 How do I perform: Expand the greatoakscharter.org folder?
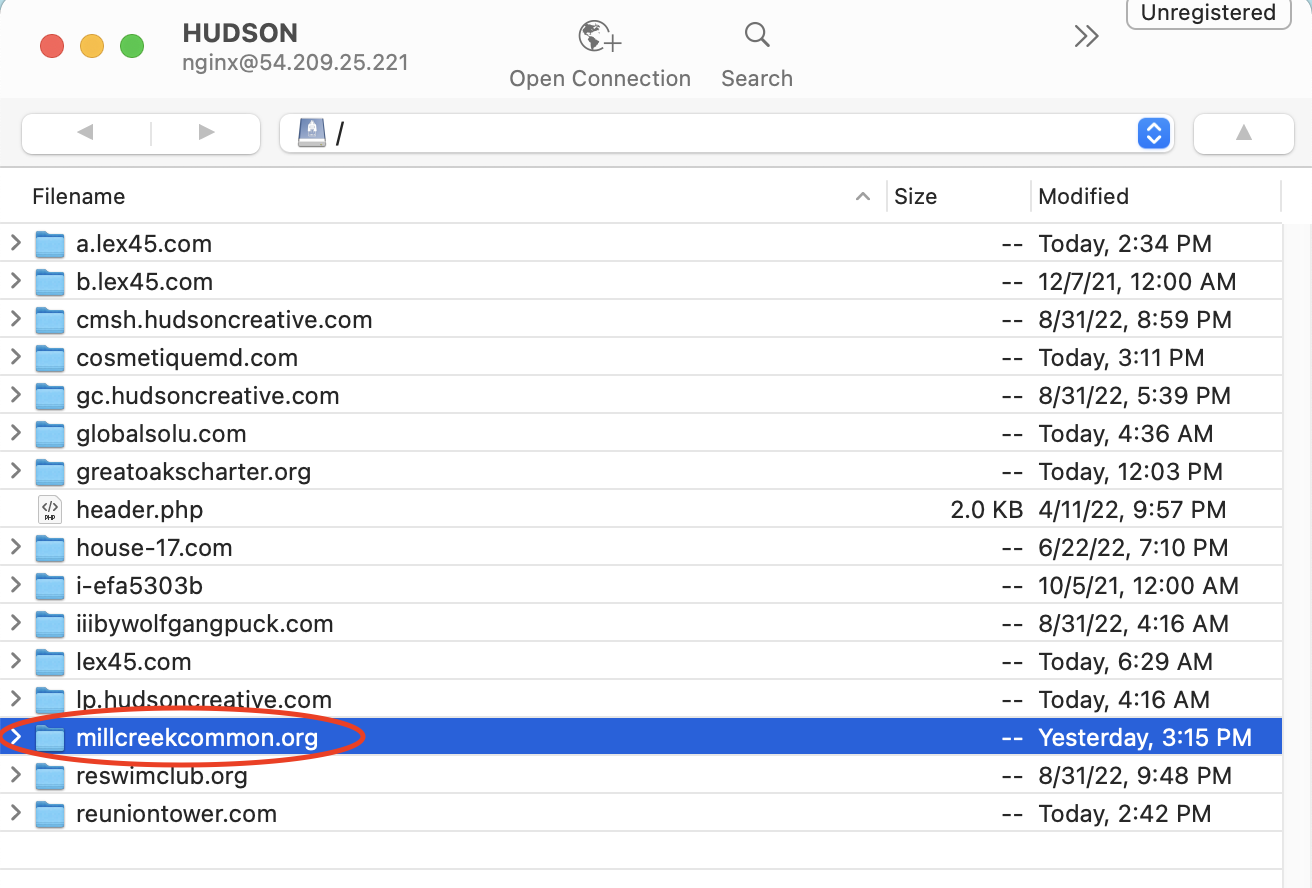(x=15, y=471)
